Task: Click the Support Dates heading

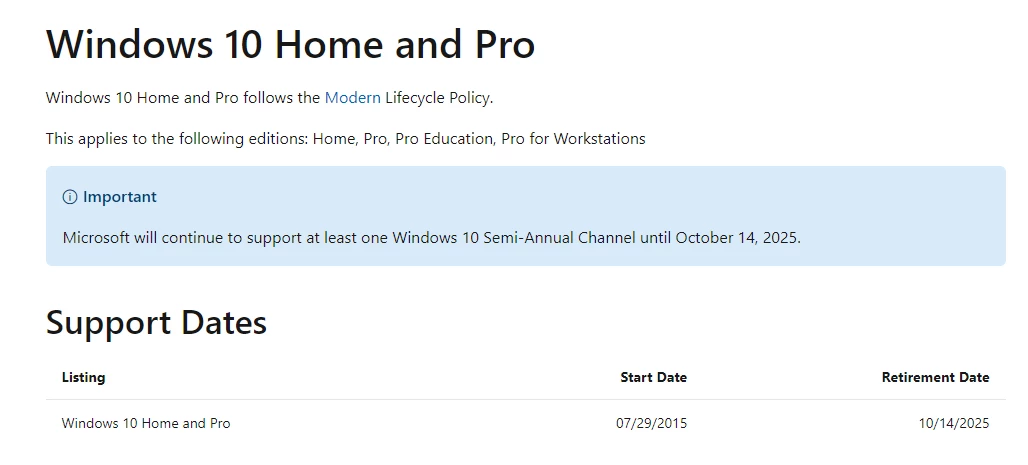Action: coord(156,323)
